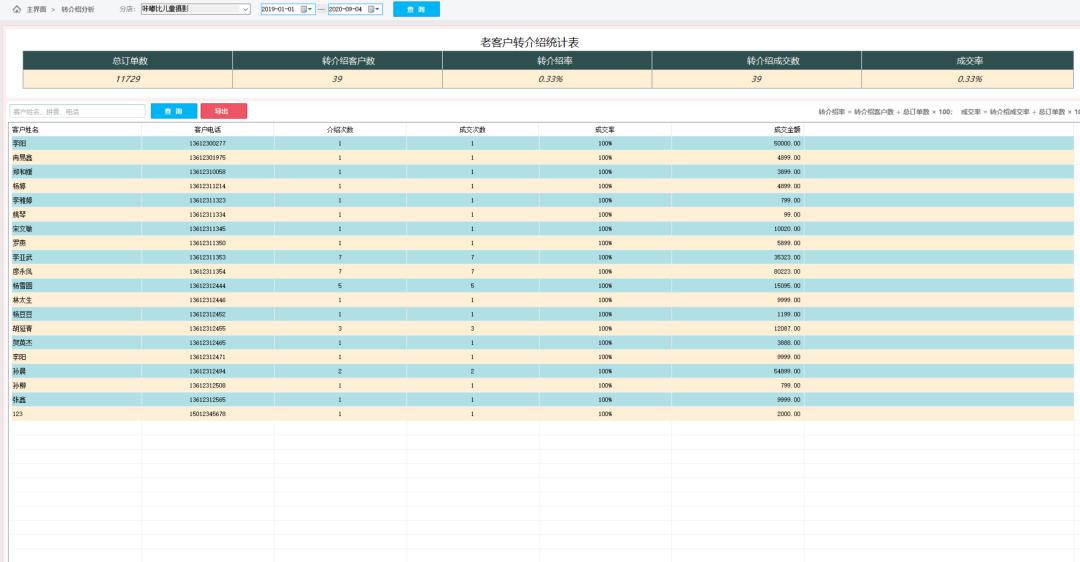This screenshot has width=1080, height=562.
Task: Open the start date calendar picker
Action: coord(305,9)
